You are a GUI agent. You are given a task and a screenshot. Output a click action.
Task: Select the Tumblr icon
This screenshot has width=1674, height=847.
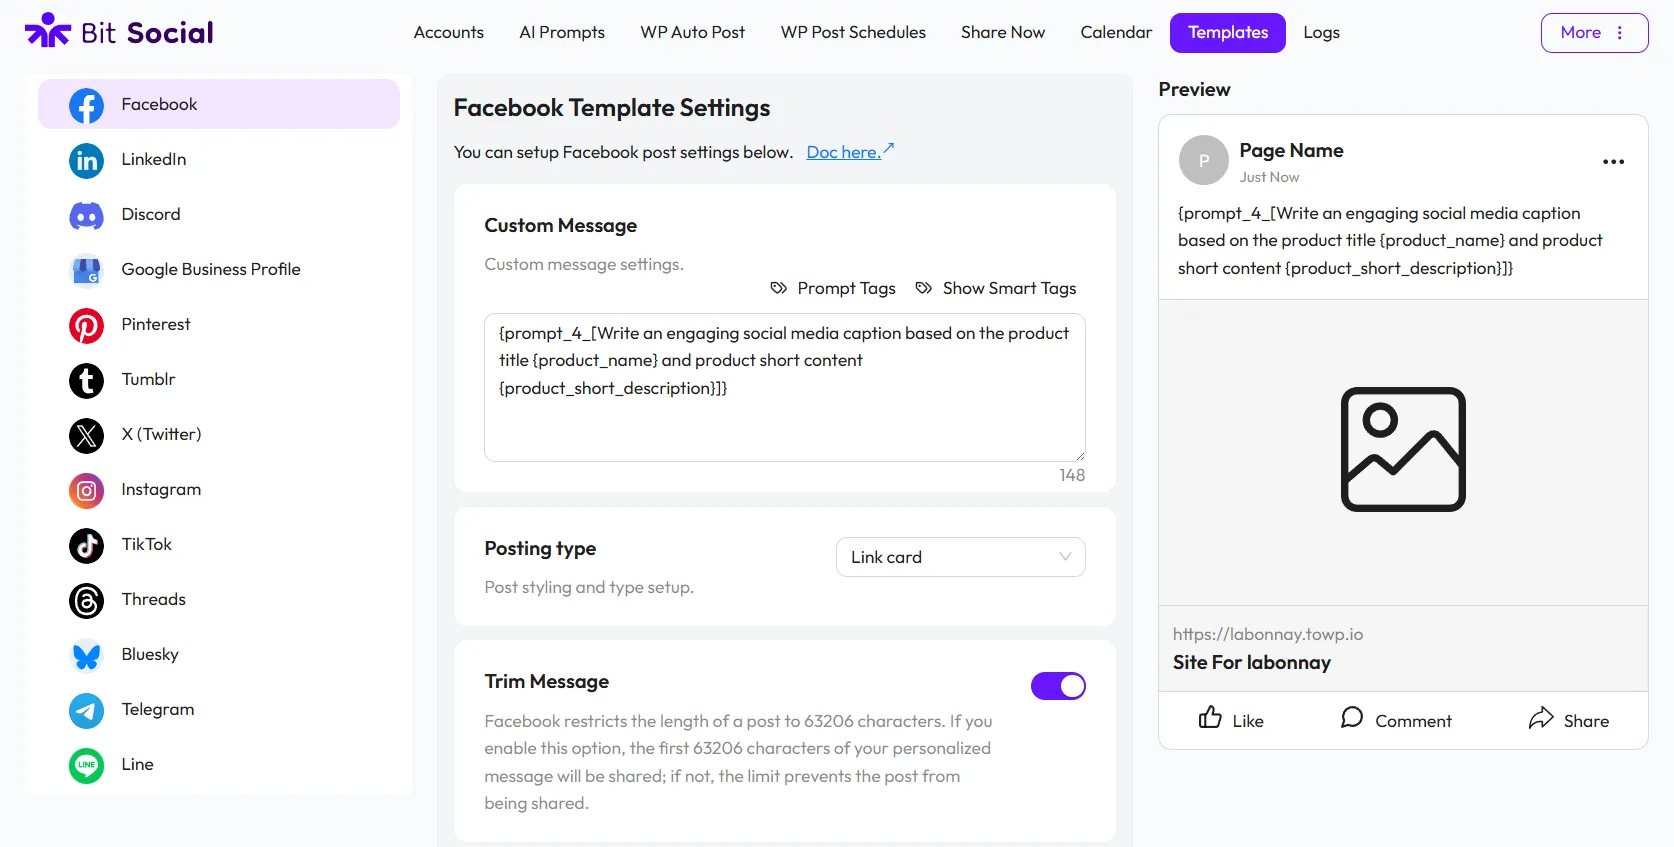tap(86, 380)
